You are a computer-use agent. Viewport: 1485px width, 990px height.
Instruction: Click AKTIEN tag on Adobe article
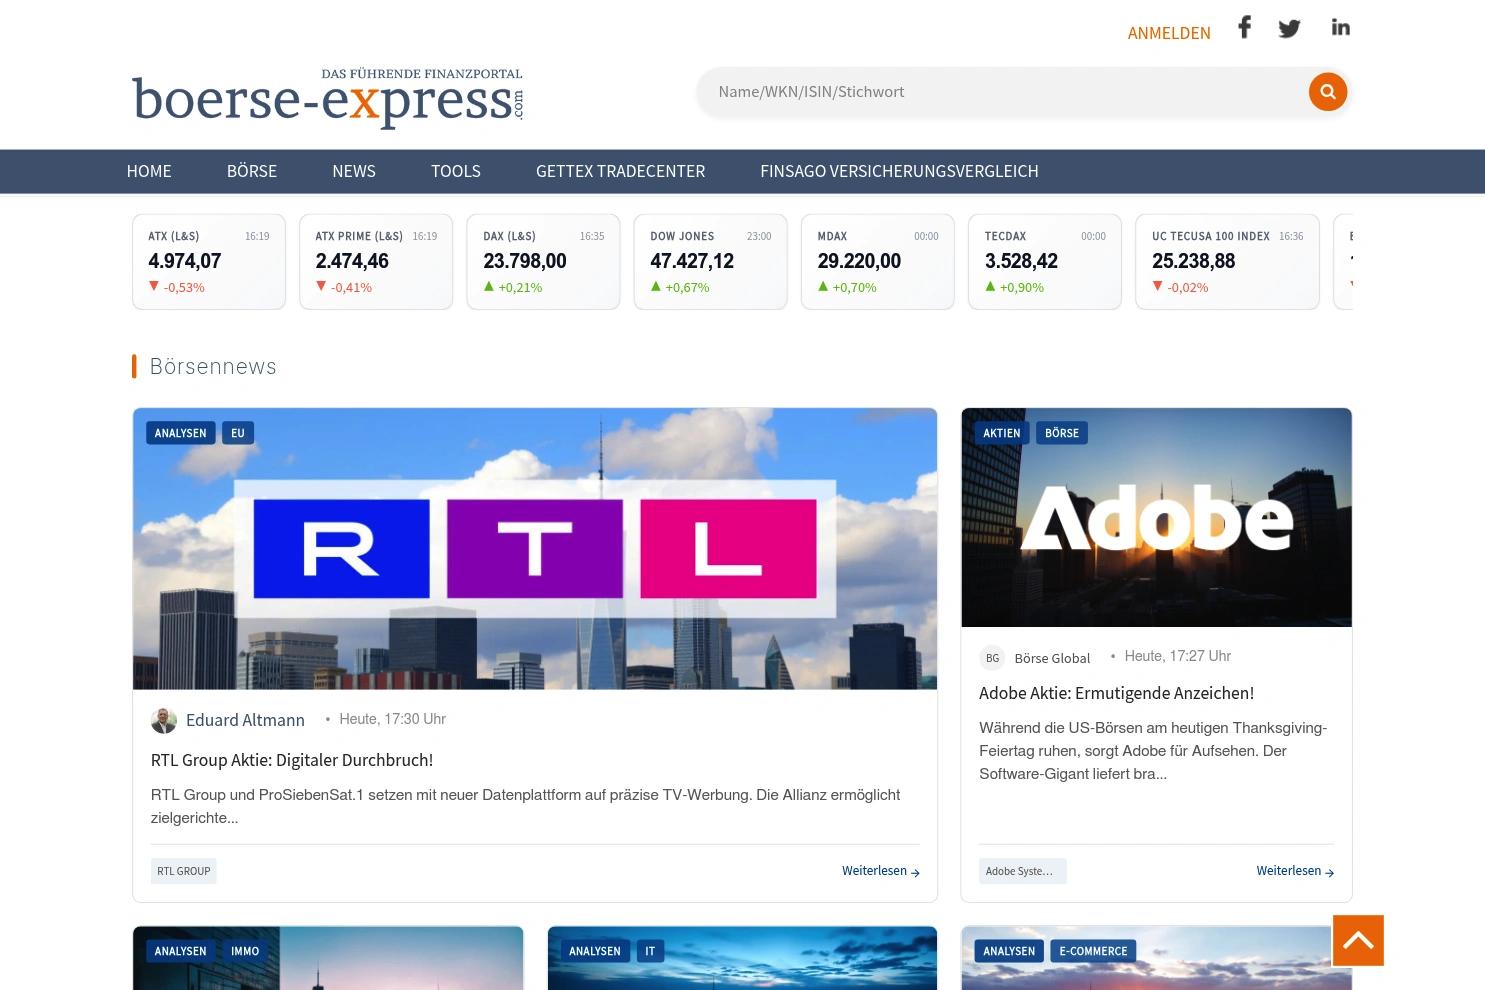(x=1002, y=433)
